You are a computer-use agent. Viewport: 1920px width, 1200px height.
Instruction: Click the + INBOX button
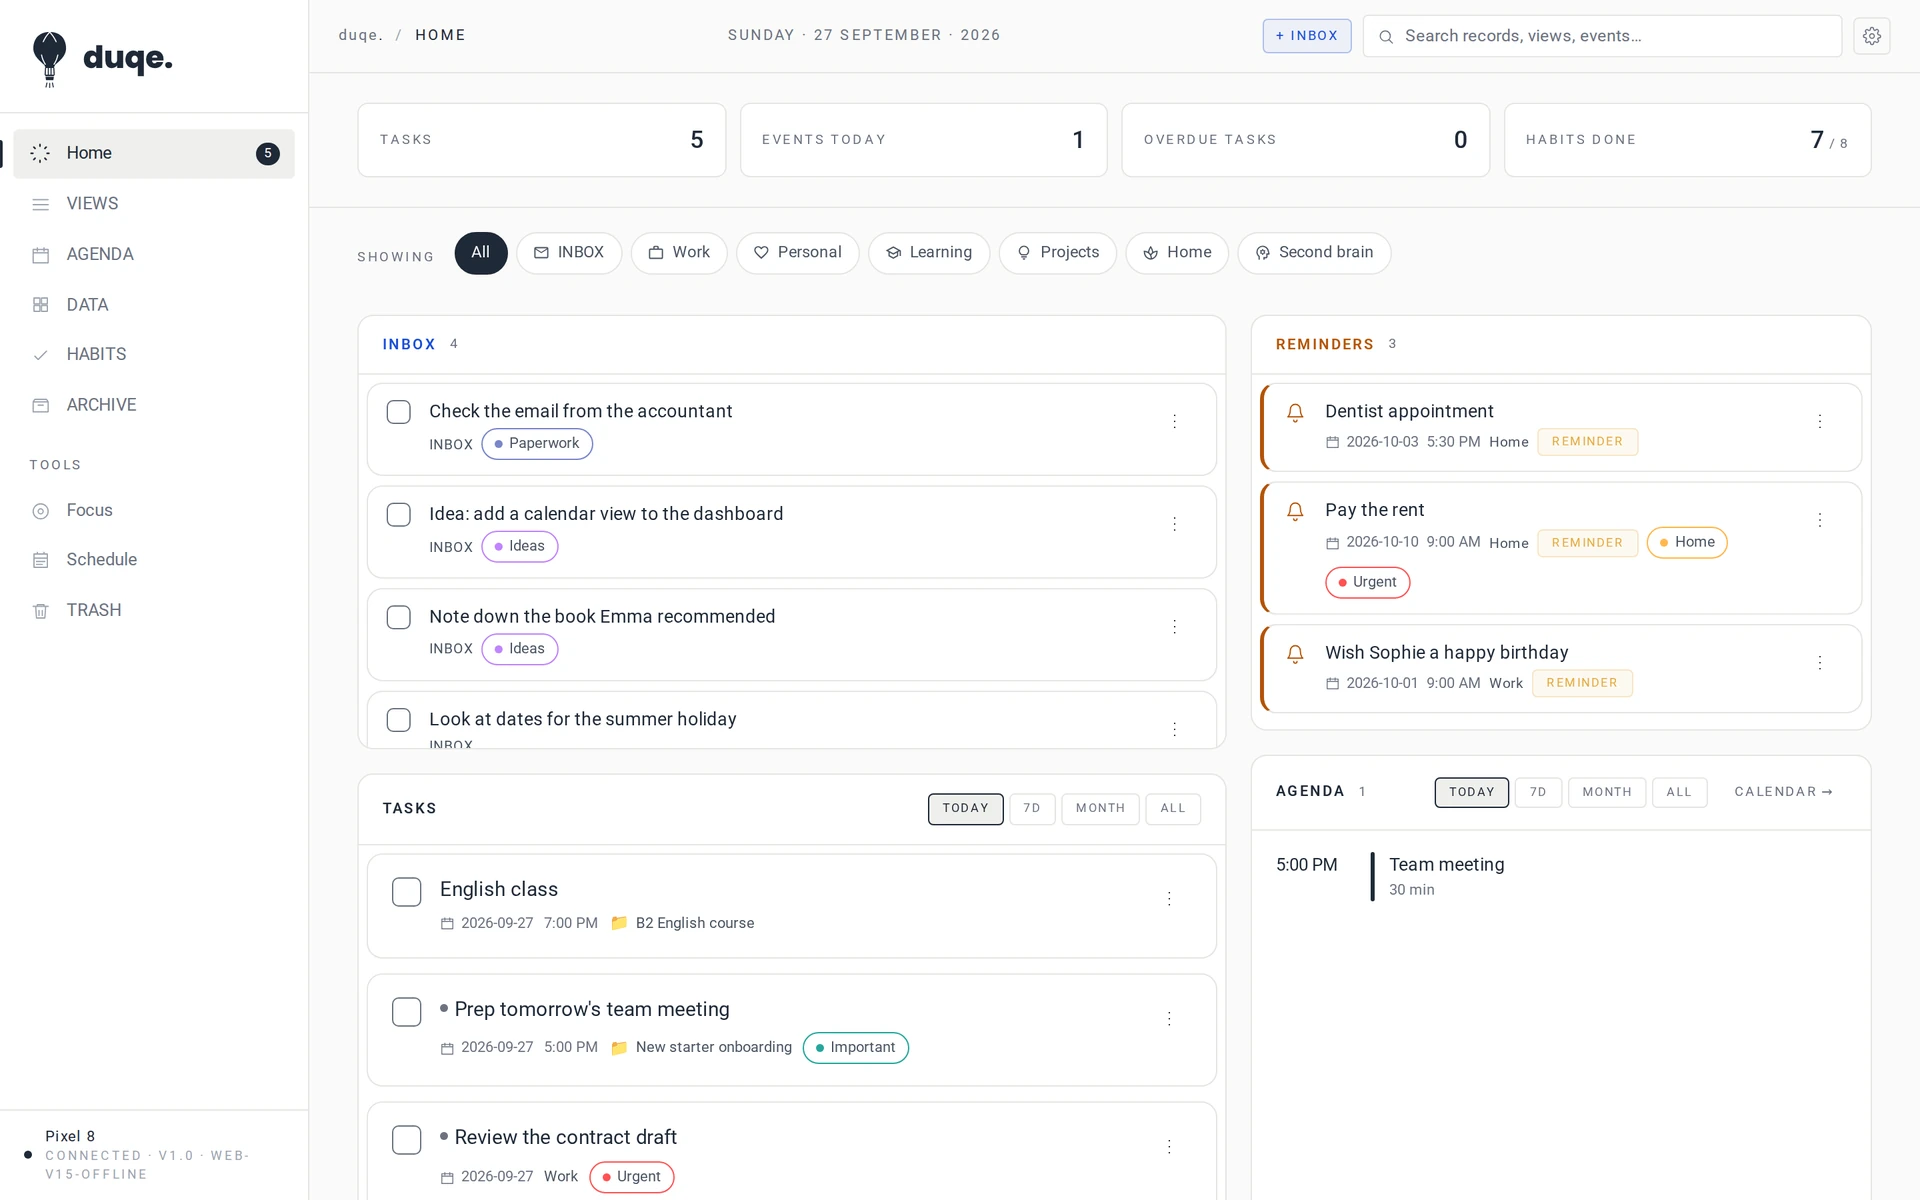tap(1307, 36)
